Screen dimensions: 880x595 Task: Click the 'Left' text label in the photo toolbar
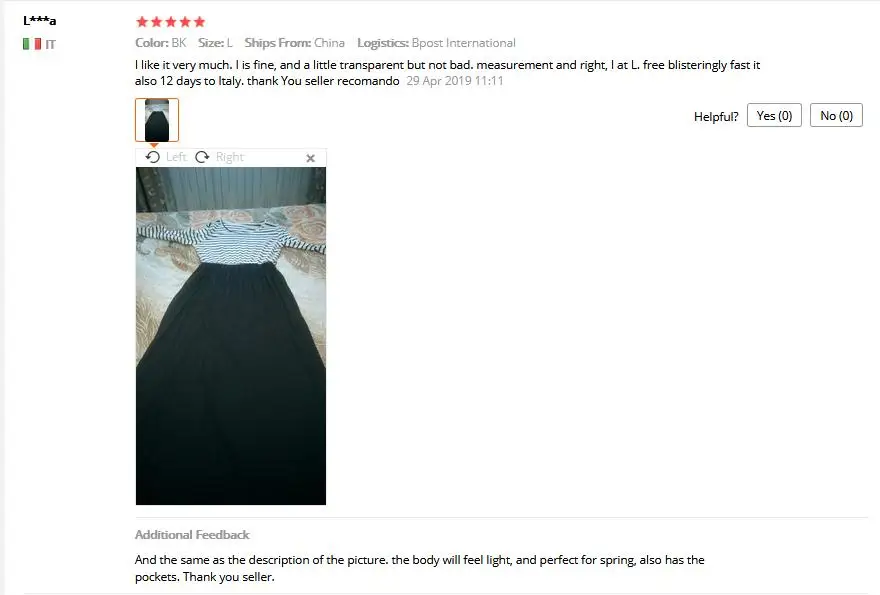pyautogui.click(x=176, y=157)
